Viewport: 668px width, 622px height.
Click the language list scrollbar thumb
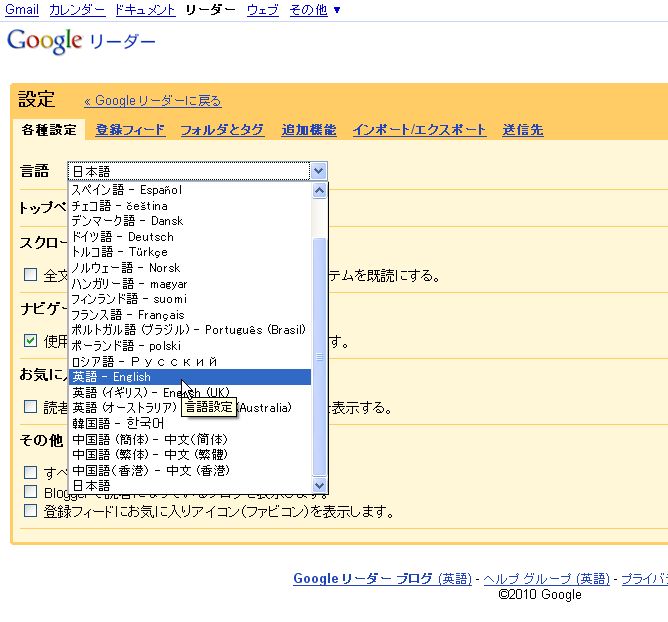point(320,357)
